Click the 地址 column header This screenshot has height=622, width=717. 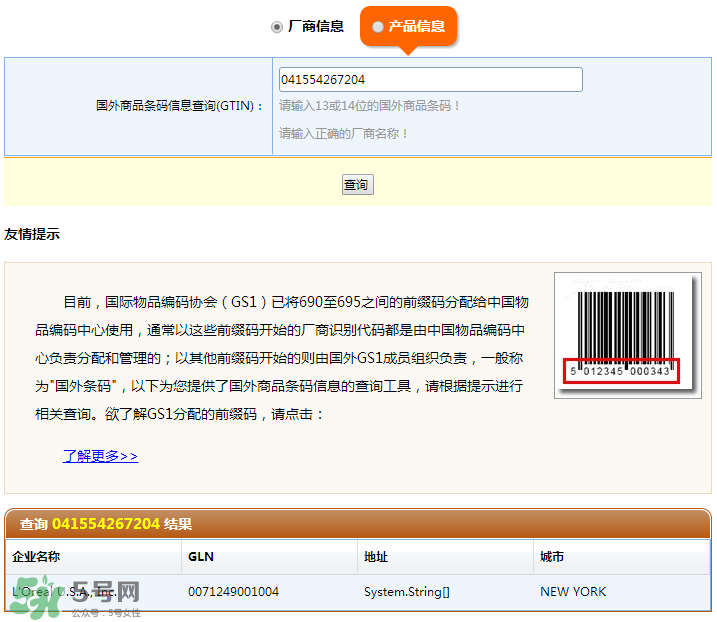(x=376, y=557)
